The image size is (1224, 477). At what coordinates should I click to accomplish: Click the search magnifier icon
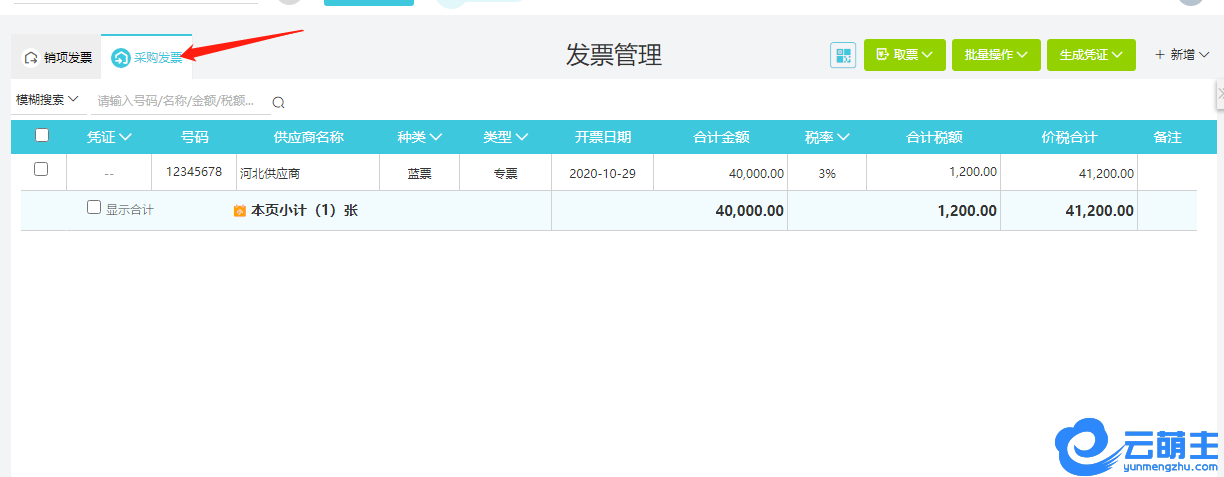coord(278,102)
